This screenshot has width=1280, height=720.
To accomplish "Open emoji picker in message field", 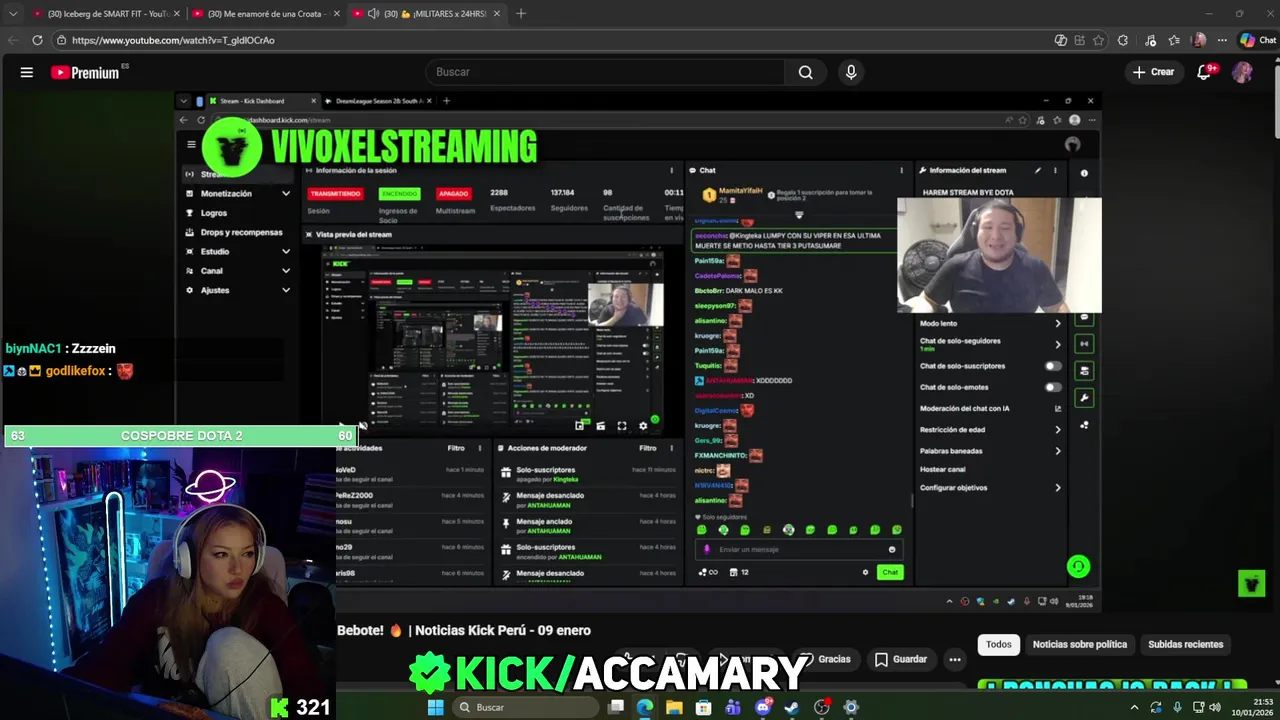I will point(892,549).
